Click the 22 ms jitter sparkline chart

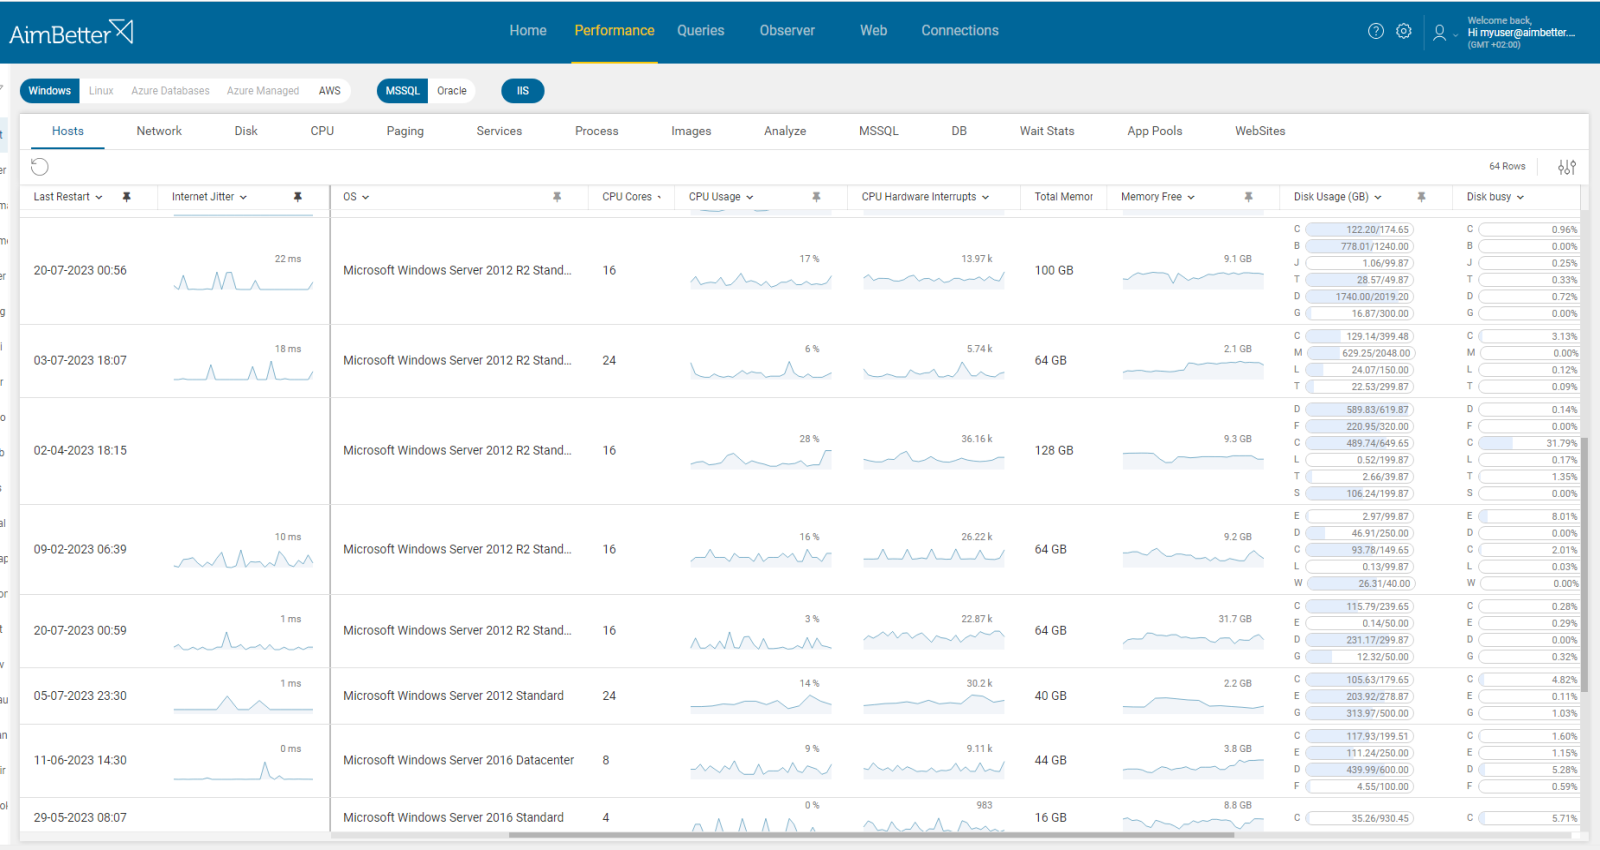tap(243, 279)
